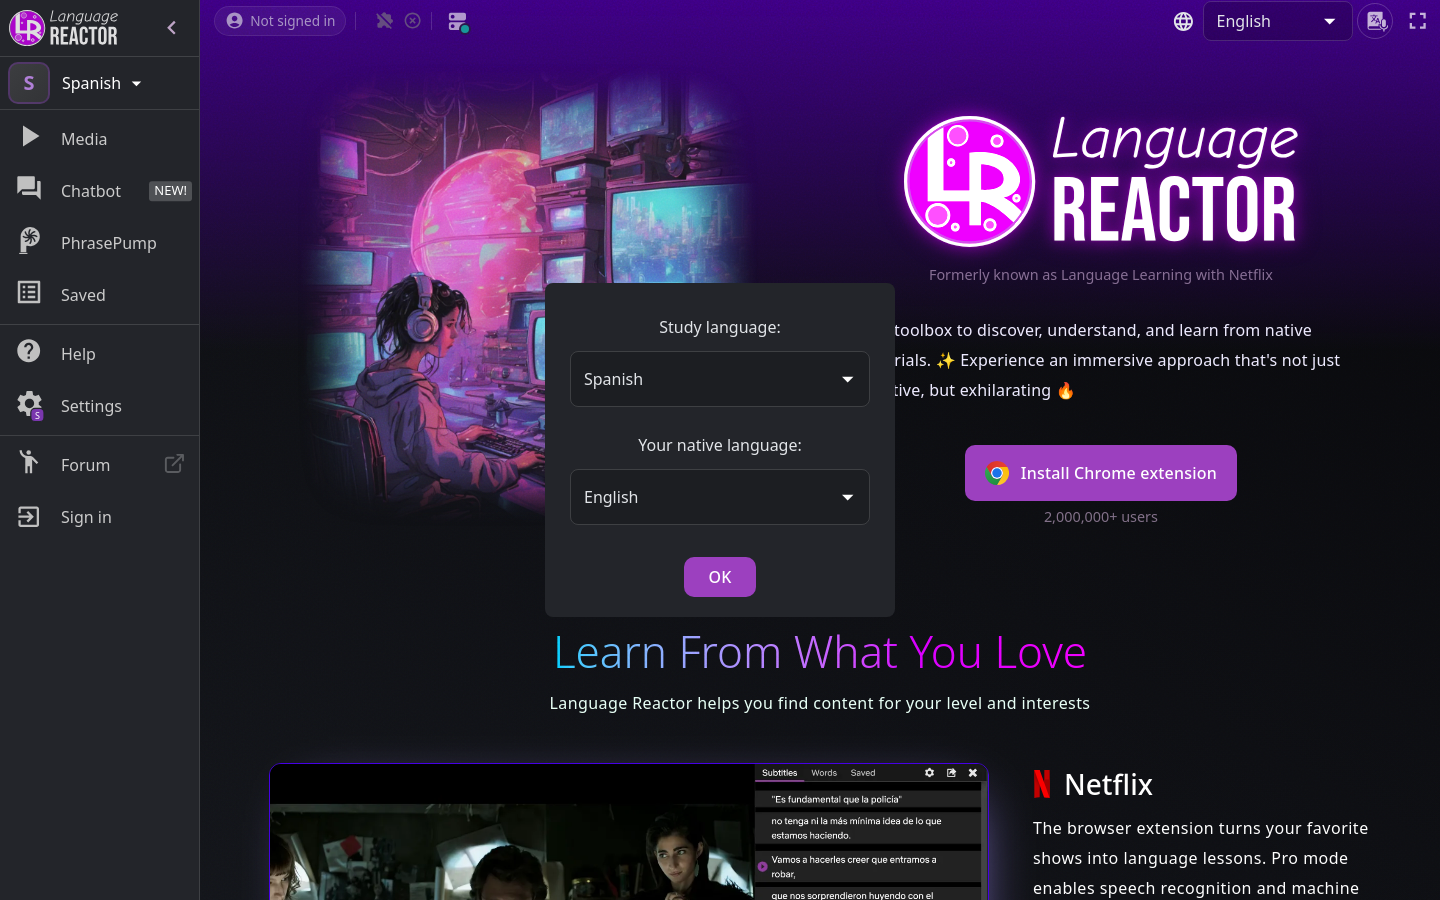This screenshot has height=900, width=1440.
Task: Click the crossed-out pin icon in top bar
Action: coord(384,21)
